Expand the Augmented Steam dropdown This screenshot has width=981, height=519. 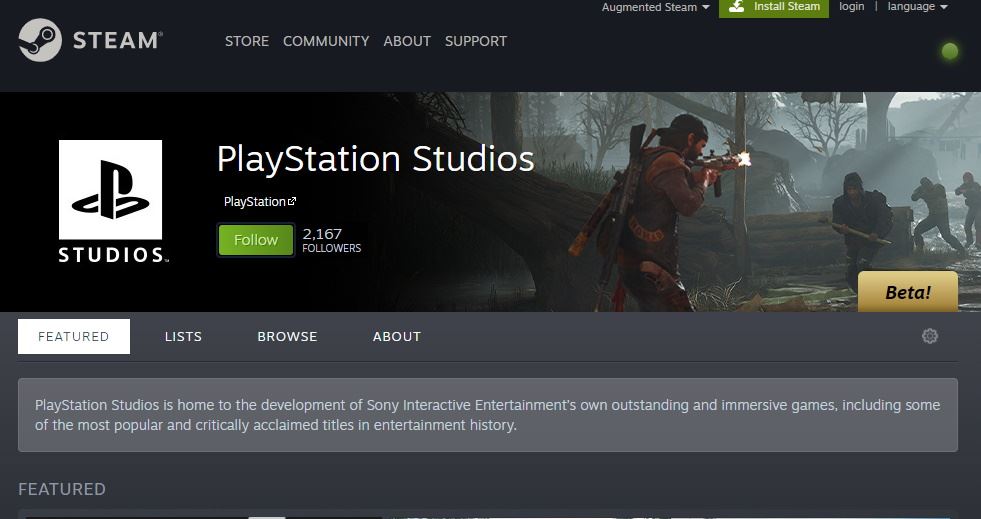pyautogui.click(x=655, y=7)
